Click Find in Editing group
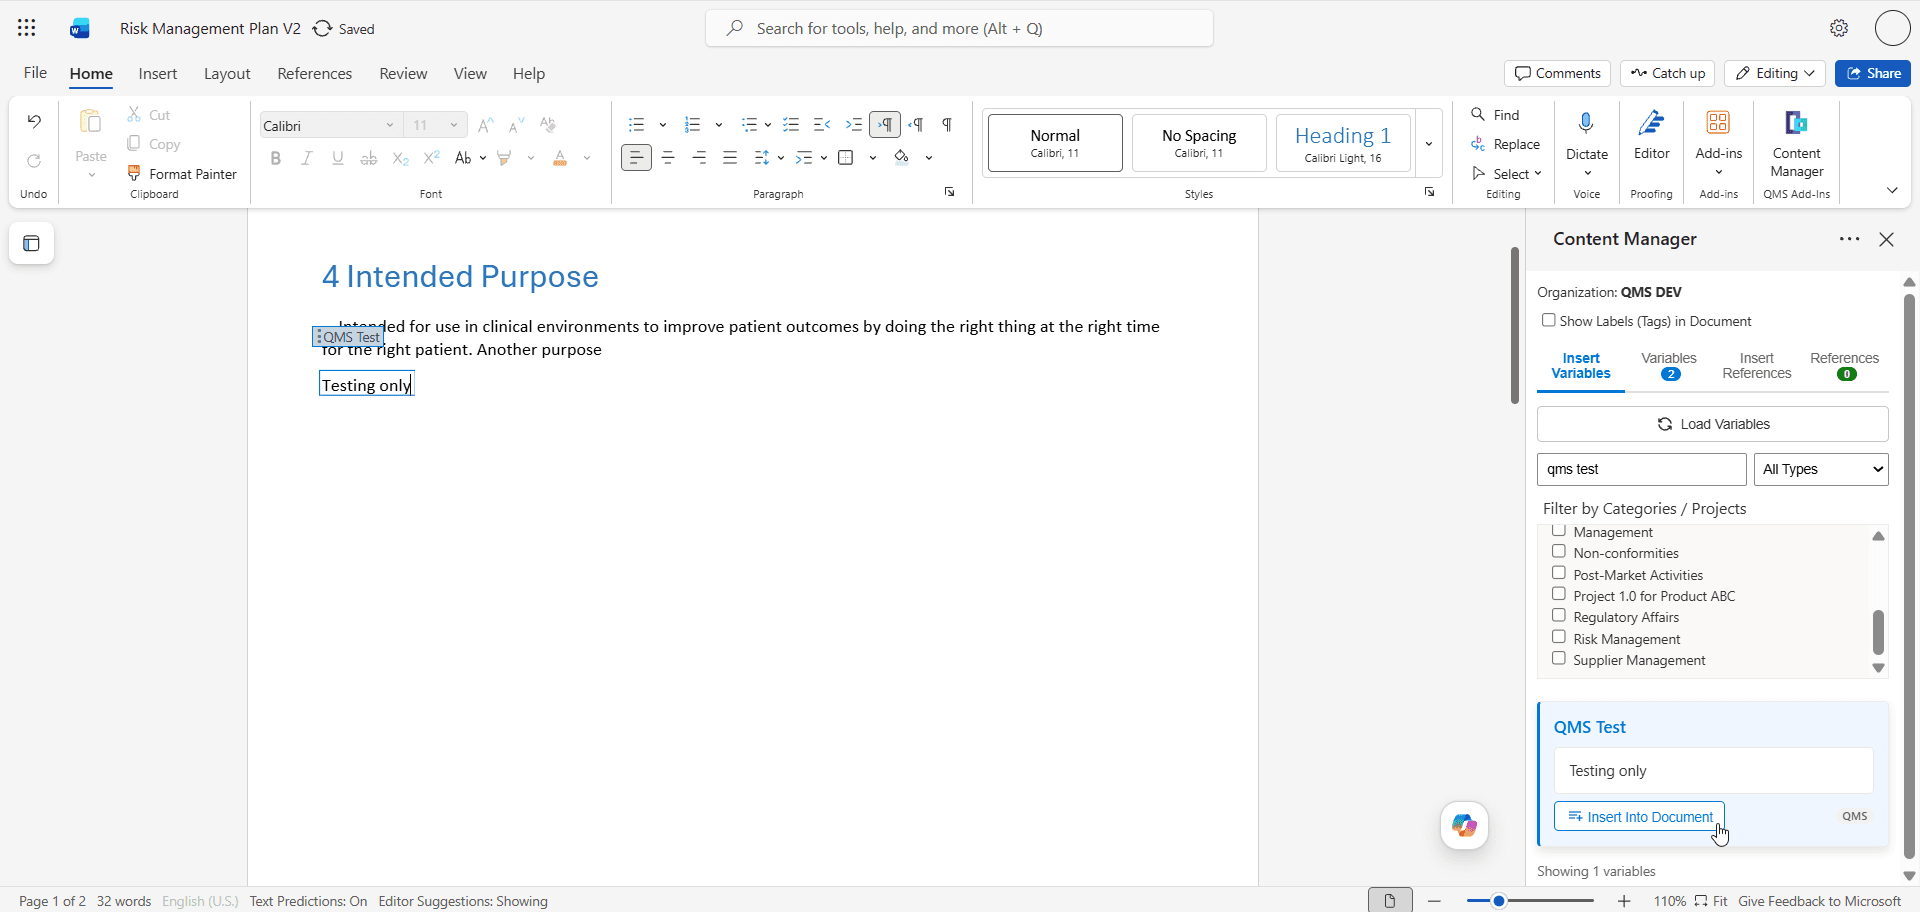 [x=1495, y=115]
